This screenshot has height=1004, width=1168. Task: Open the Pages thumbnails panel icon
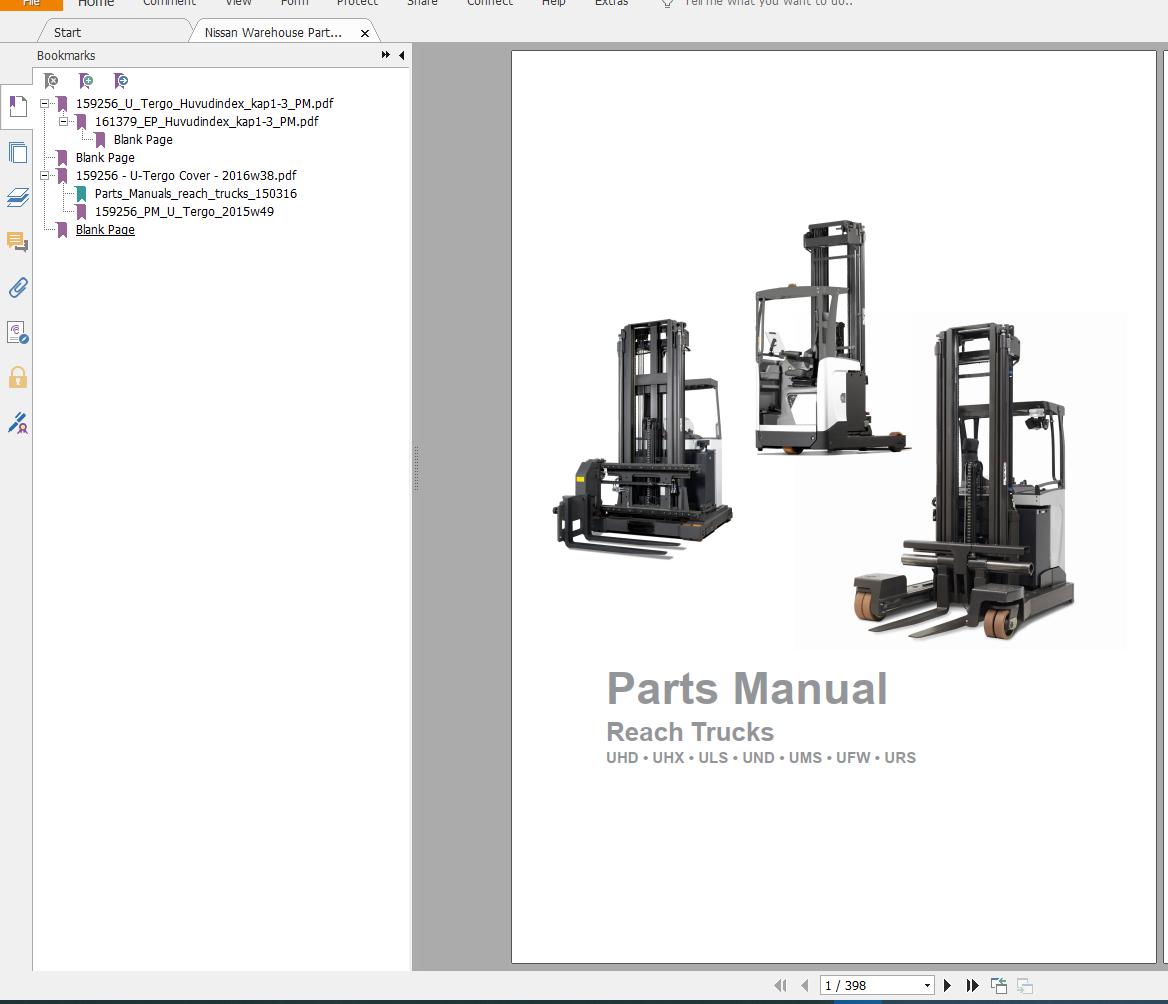17,152
